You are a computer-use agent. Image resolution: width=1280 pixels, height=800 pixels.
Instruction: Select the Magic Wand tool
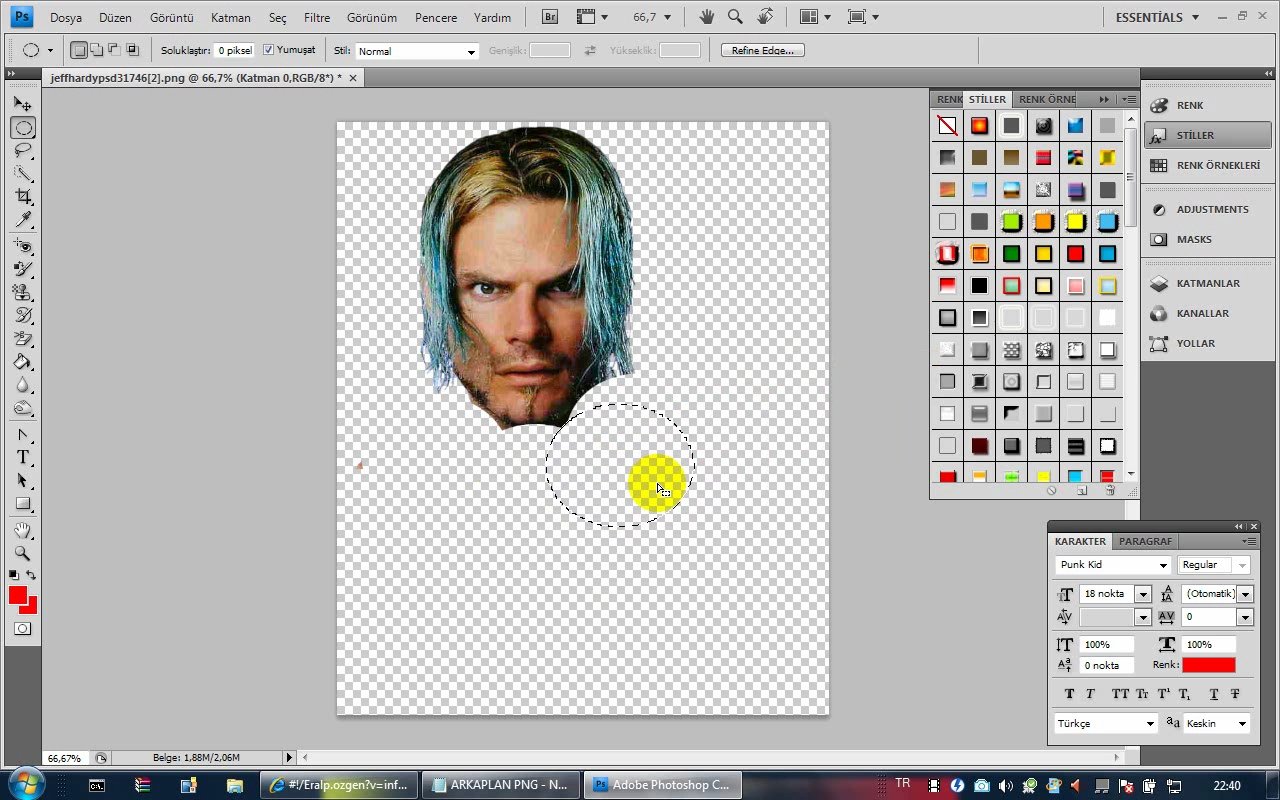click(23, 173)
